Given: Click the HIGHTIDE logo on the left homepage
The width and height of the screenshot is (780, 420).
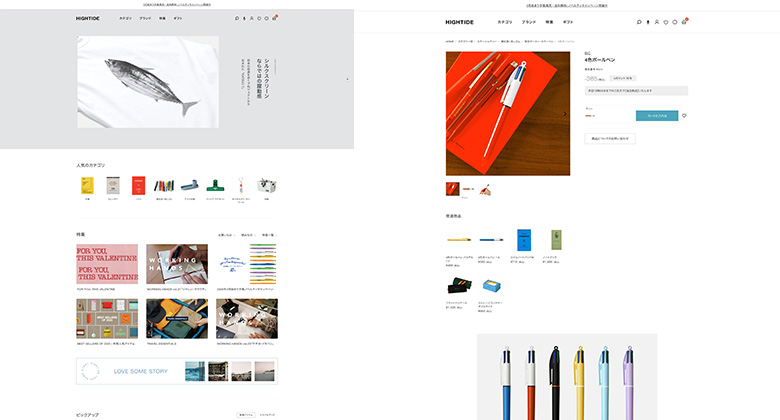Looking at the screenshot, I should [x=88, y=18].
